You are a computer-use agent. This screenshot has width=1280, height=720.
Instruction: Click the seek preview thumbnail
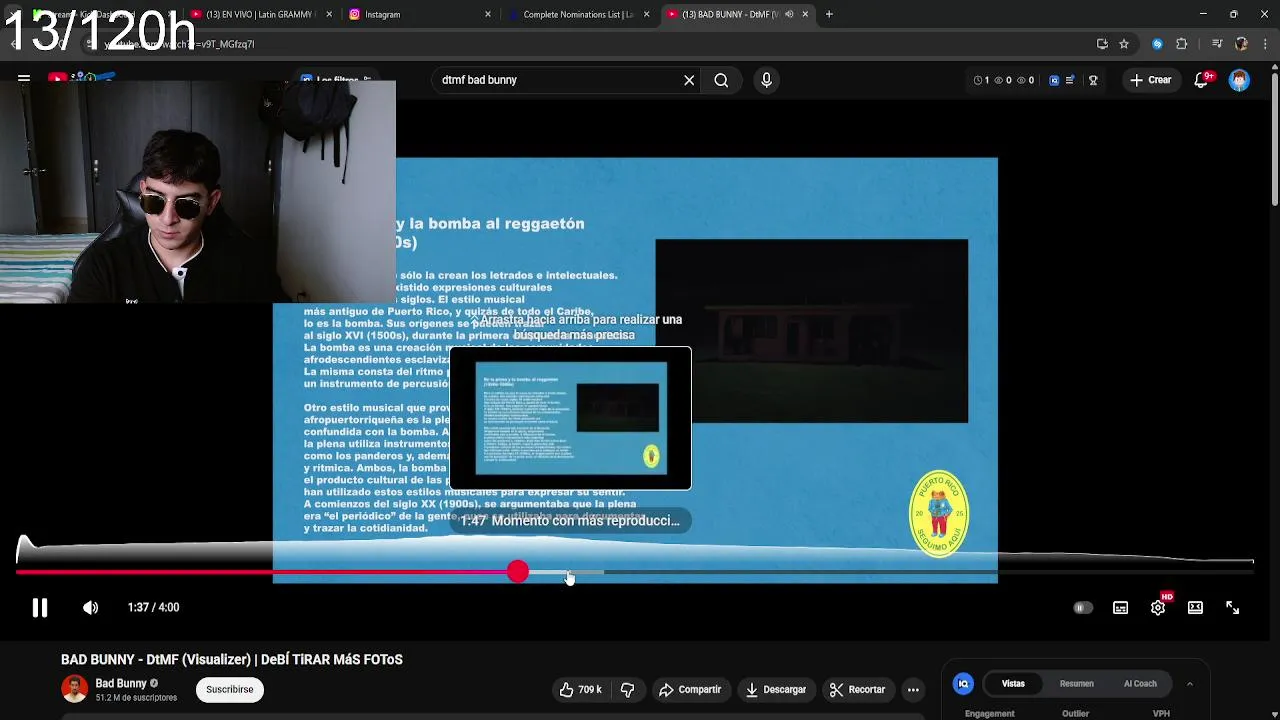point(570,418)
